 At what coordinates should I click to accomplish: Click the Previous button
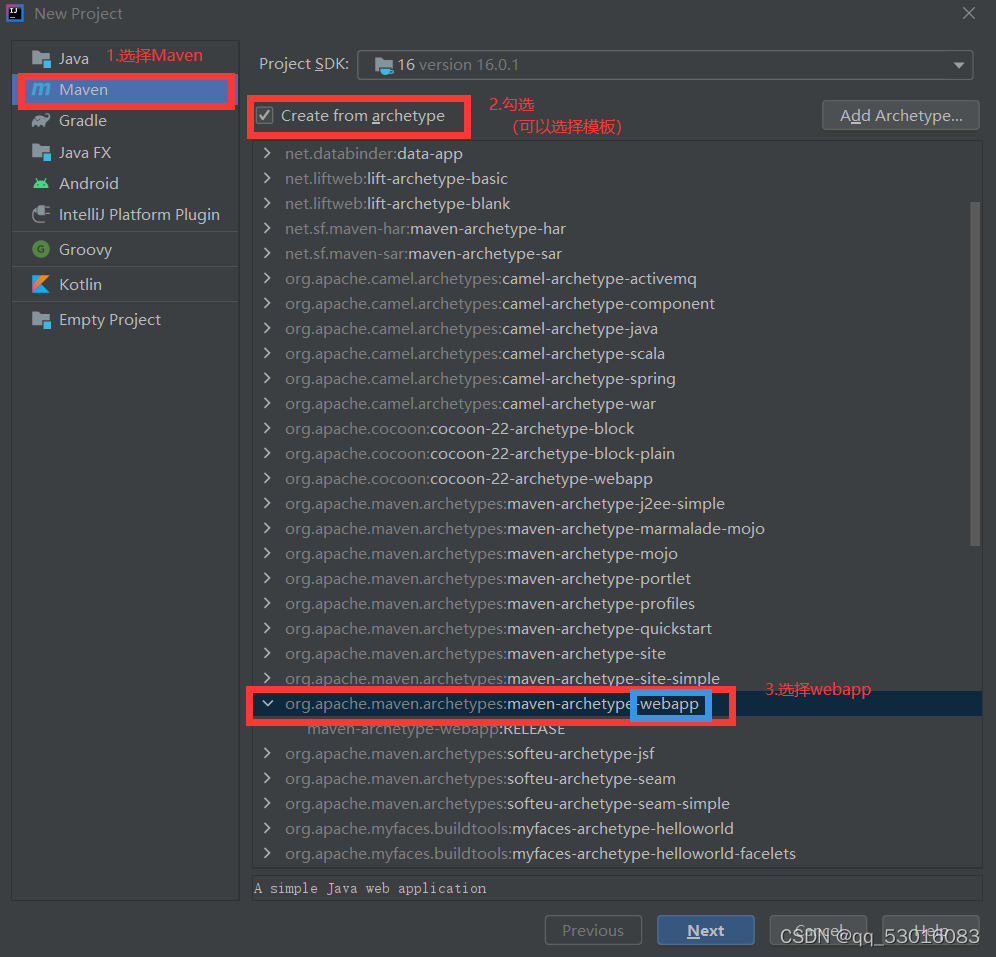[593, 930]
